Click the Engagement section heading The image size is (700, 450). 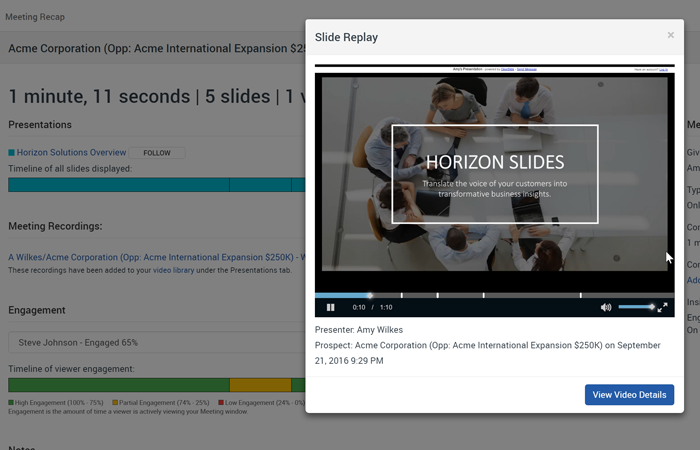pyautogui.click(x=37, y=310)
